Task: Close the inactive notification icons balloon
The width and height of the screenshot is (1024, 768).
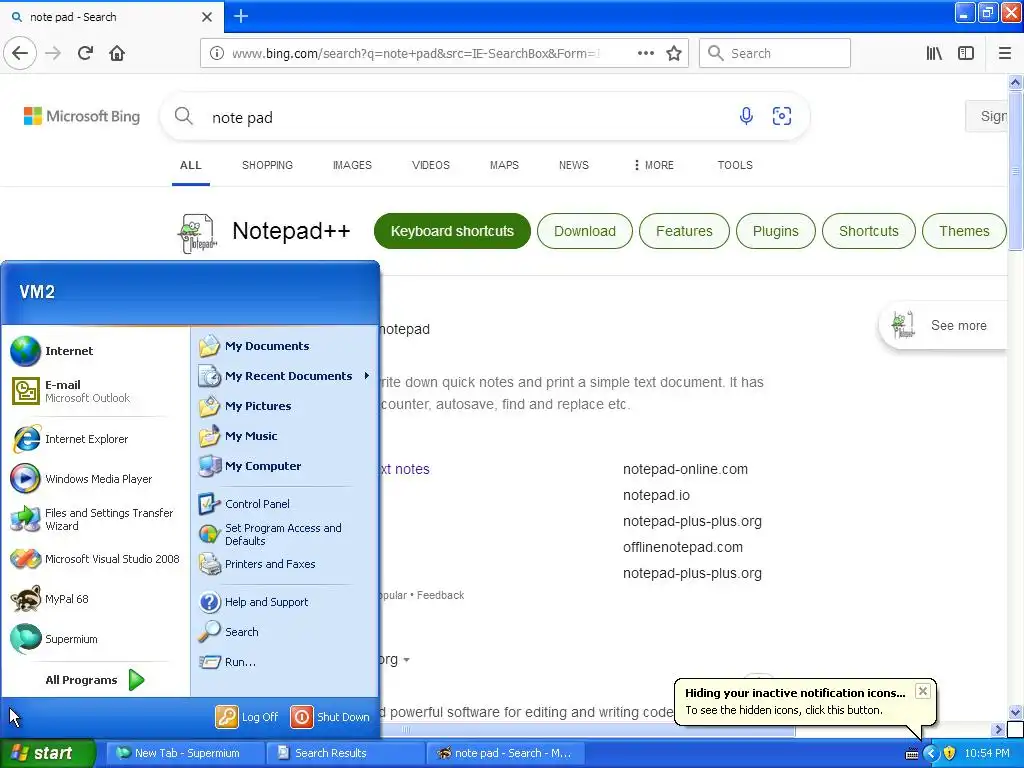Action: coord(922,691)
